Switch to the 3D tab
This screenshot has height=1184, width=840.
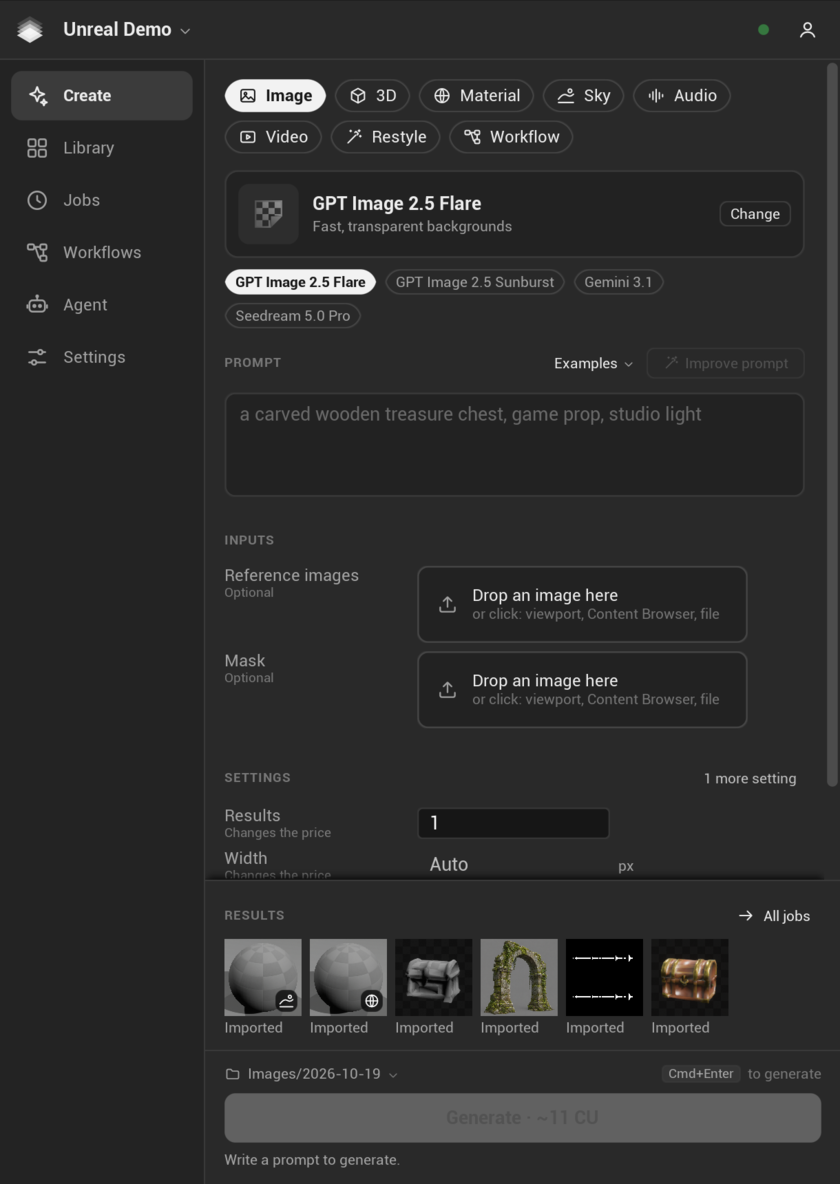(372, 96)
